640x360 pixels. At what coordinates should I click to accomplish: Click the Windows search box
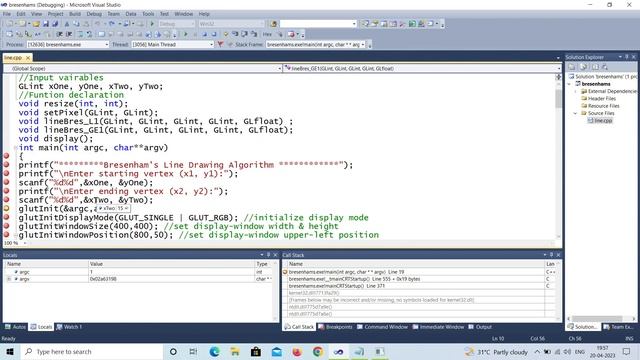pos(92,351)
